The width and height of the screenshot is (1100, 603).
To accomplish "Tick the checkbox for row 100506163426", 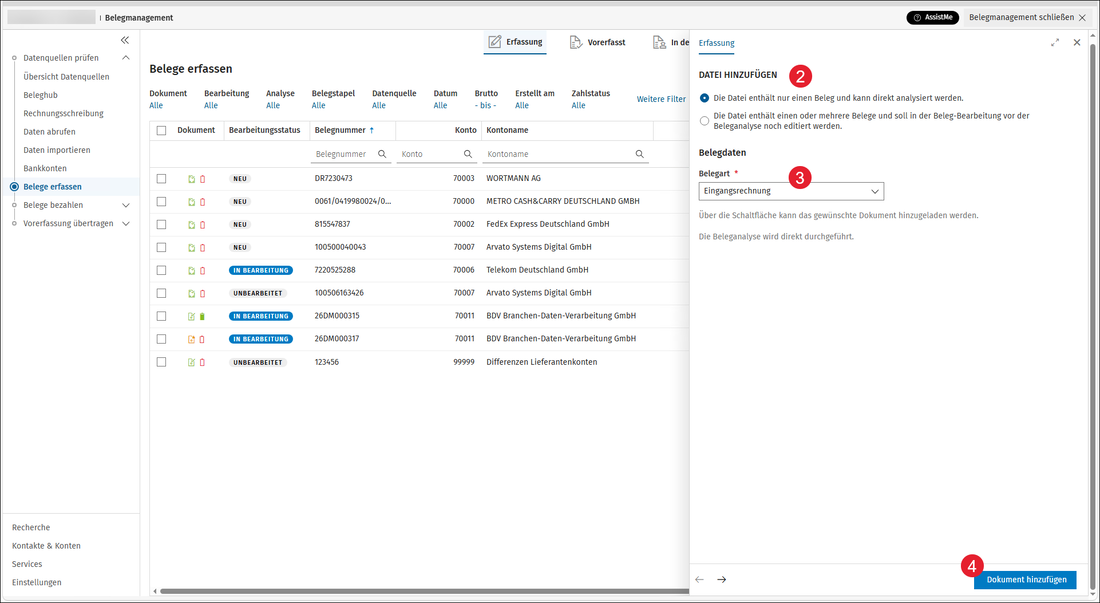I will [x=161, y=293].
